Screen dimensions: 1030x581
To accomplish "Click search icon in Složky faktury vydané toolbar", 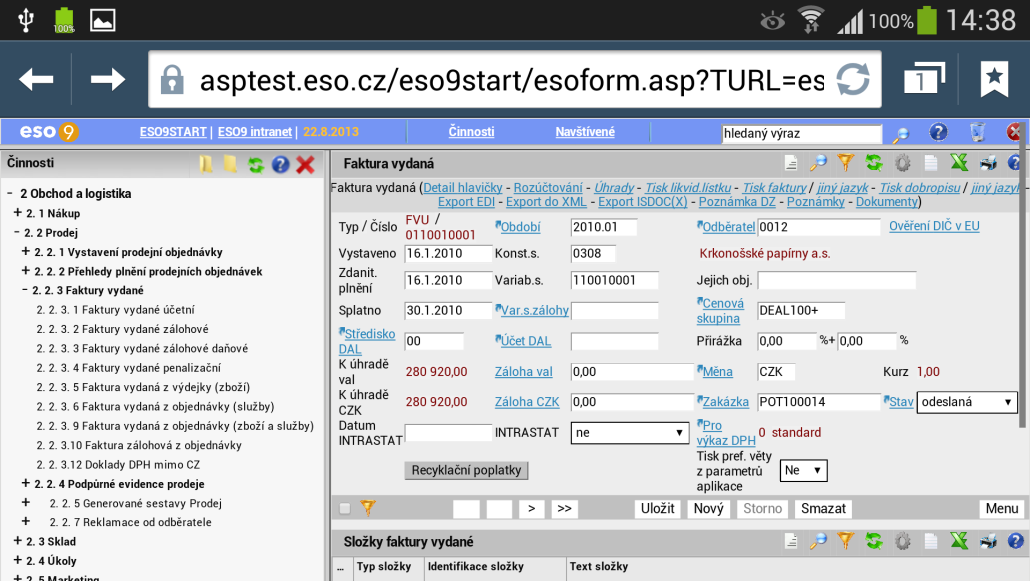I will pyautogui.click(x=818, y=542).
